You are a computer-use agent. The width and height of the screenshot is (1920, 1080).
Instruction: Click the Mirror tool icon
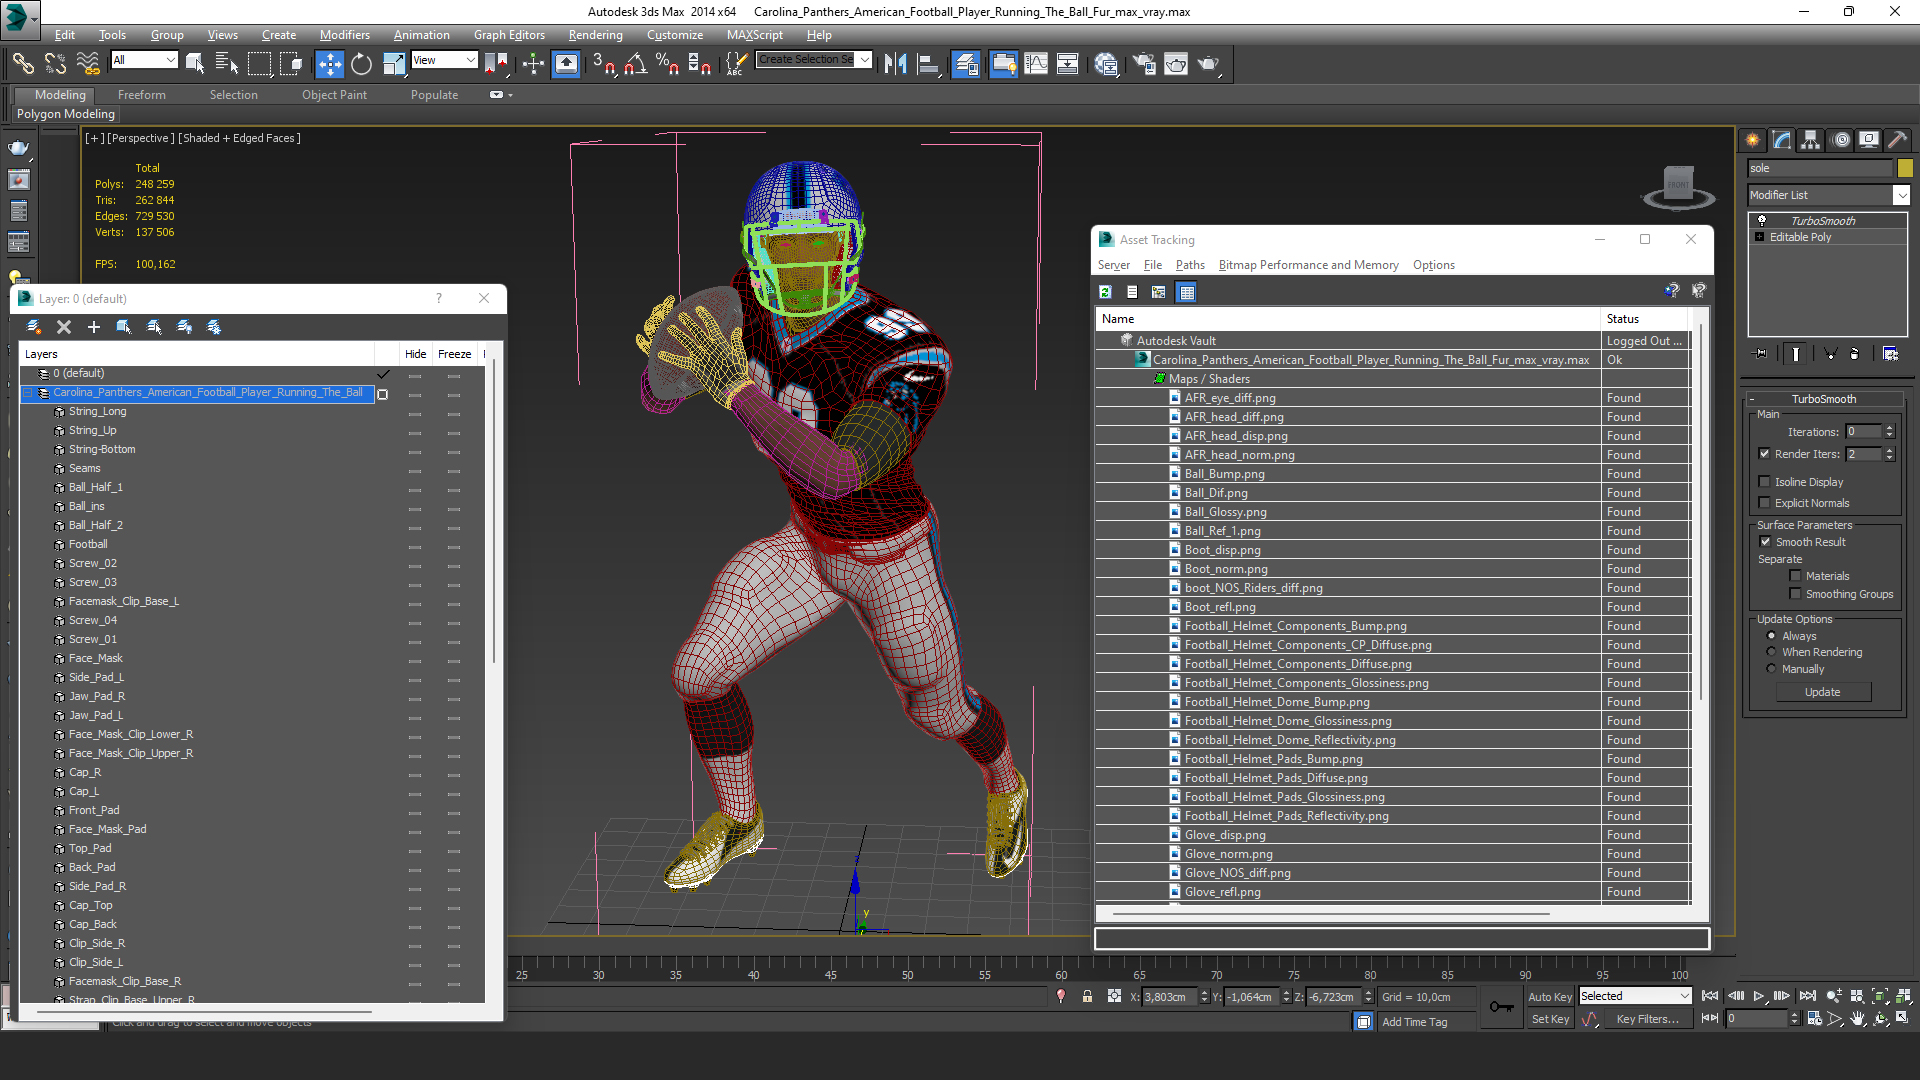pyautogui.click(x=896, y=64)
